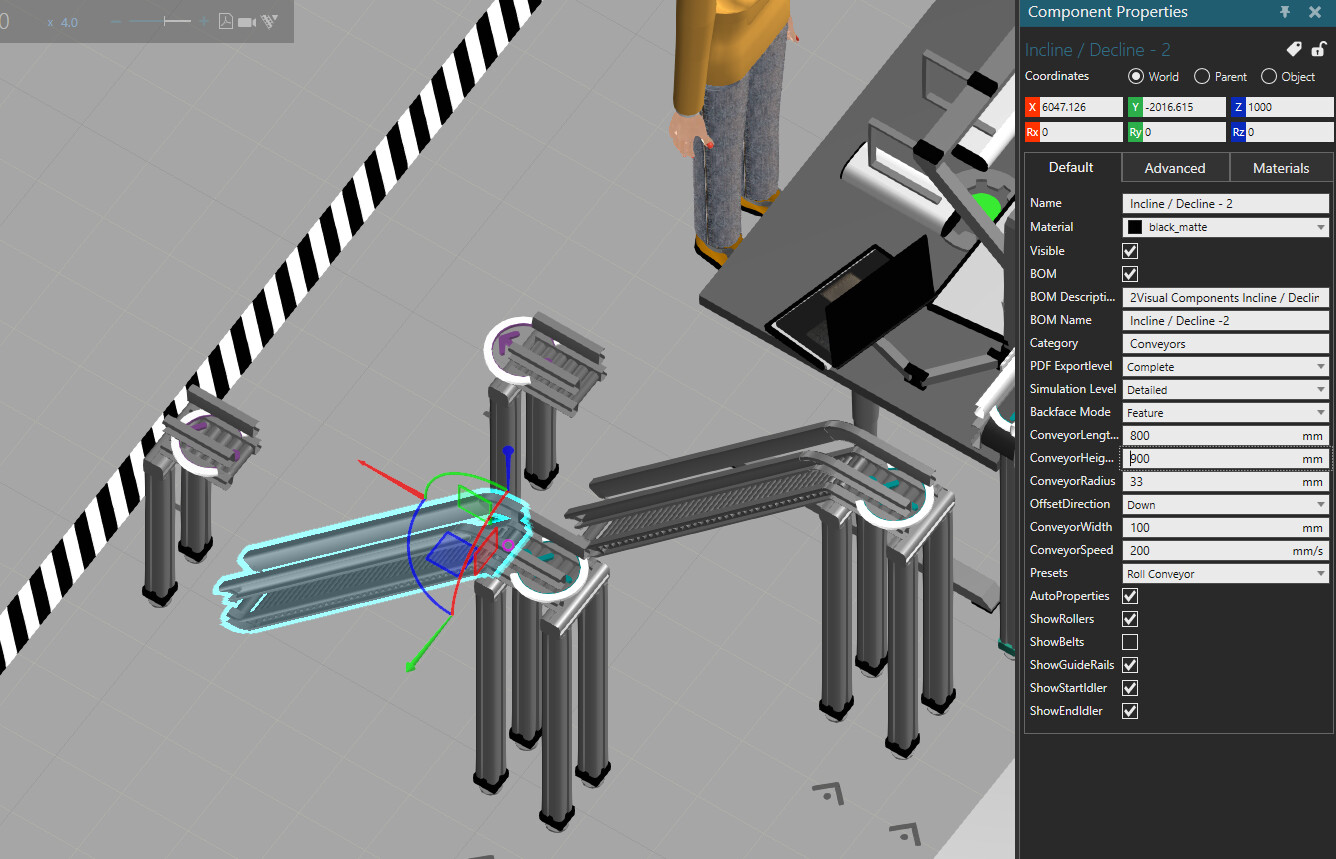
Task: Switch to the Advanced tab
Action: coord(1174,168)
